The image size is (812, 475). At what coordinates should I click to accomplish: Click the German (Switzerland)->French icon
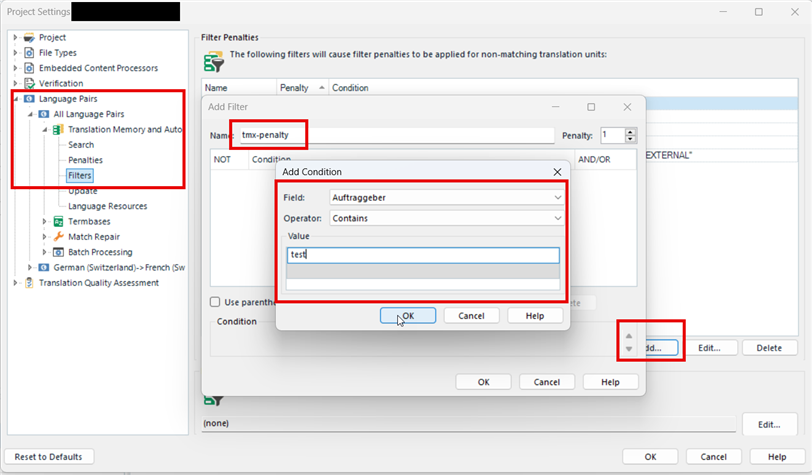click(x=44, y=267)
